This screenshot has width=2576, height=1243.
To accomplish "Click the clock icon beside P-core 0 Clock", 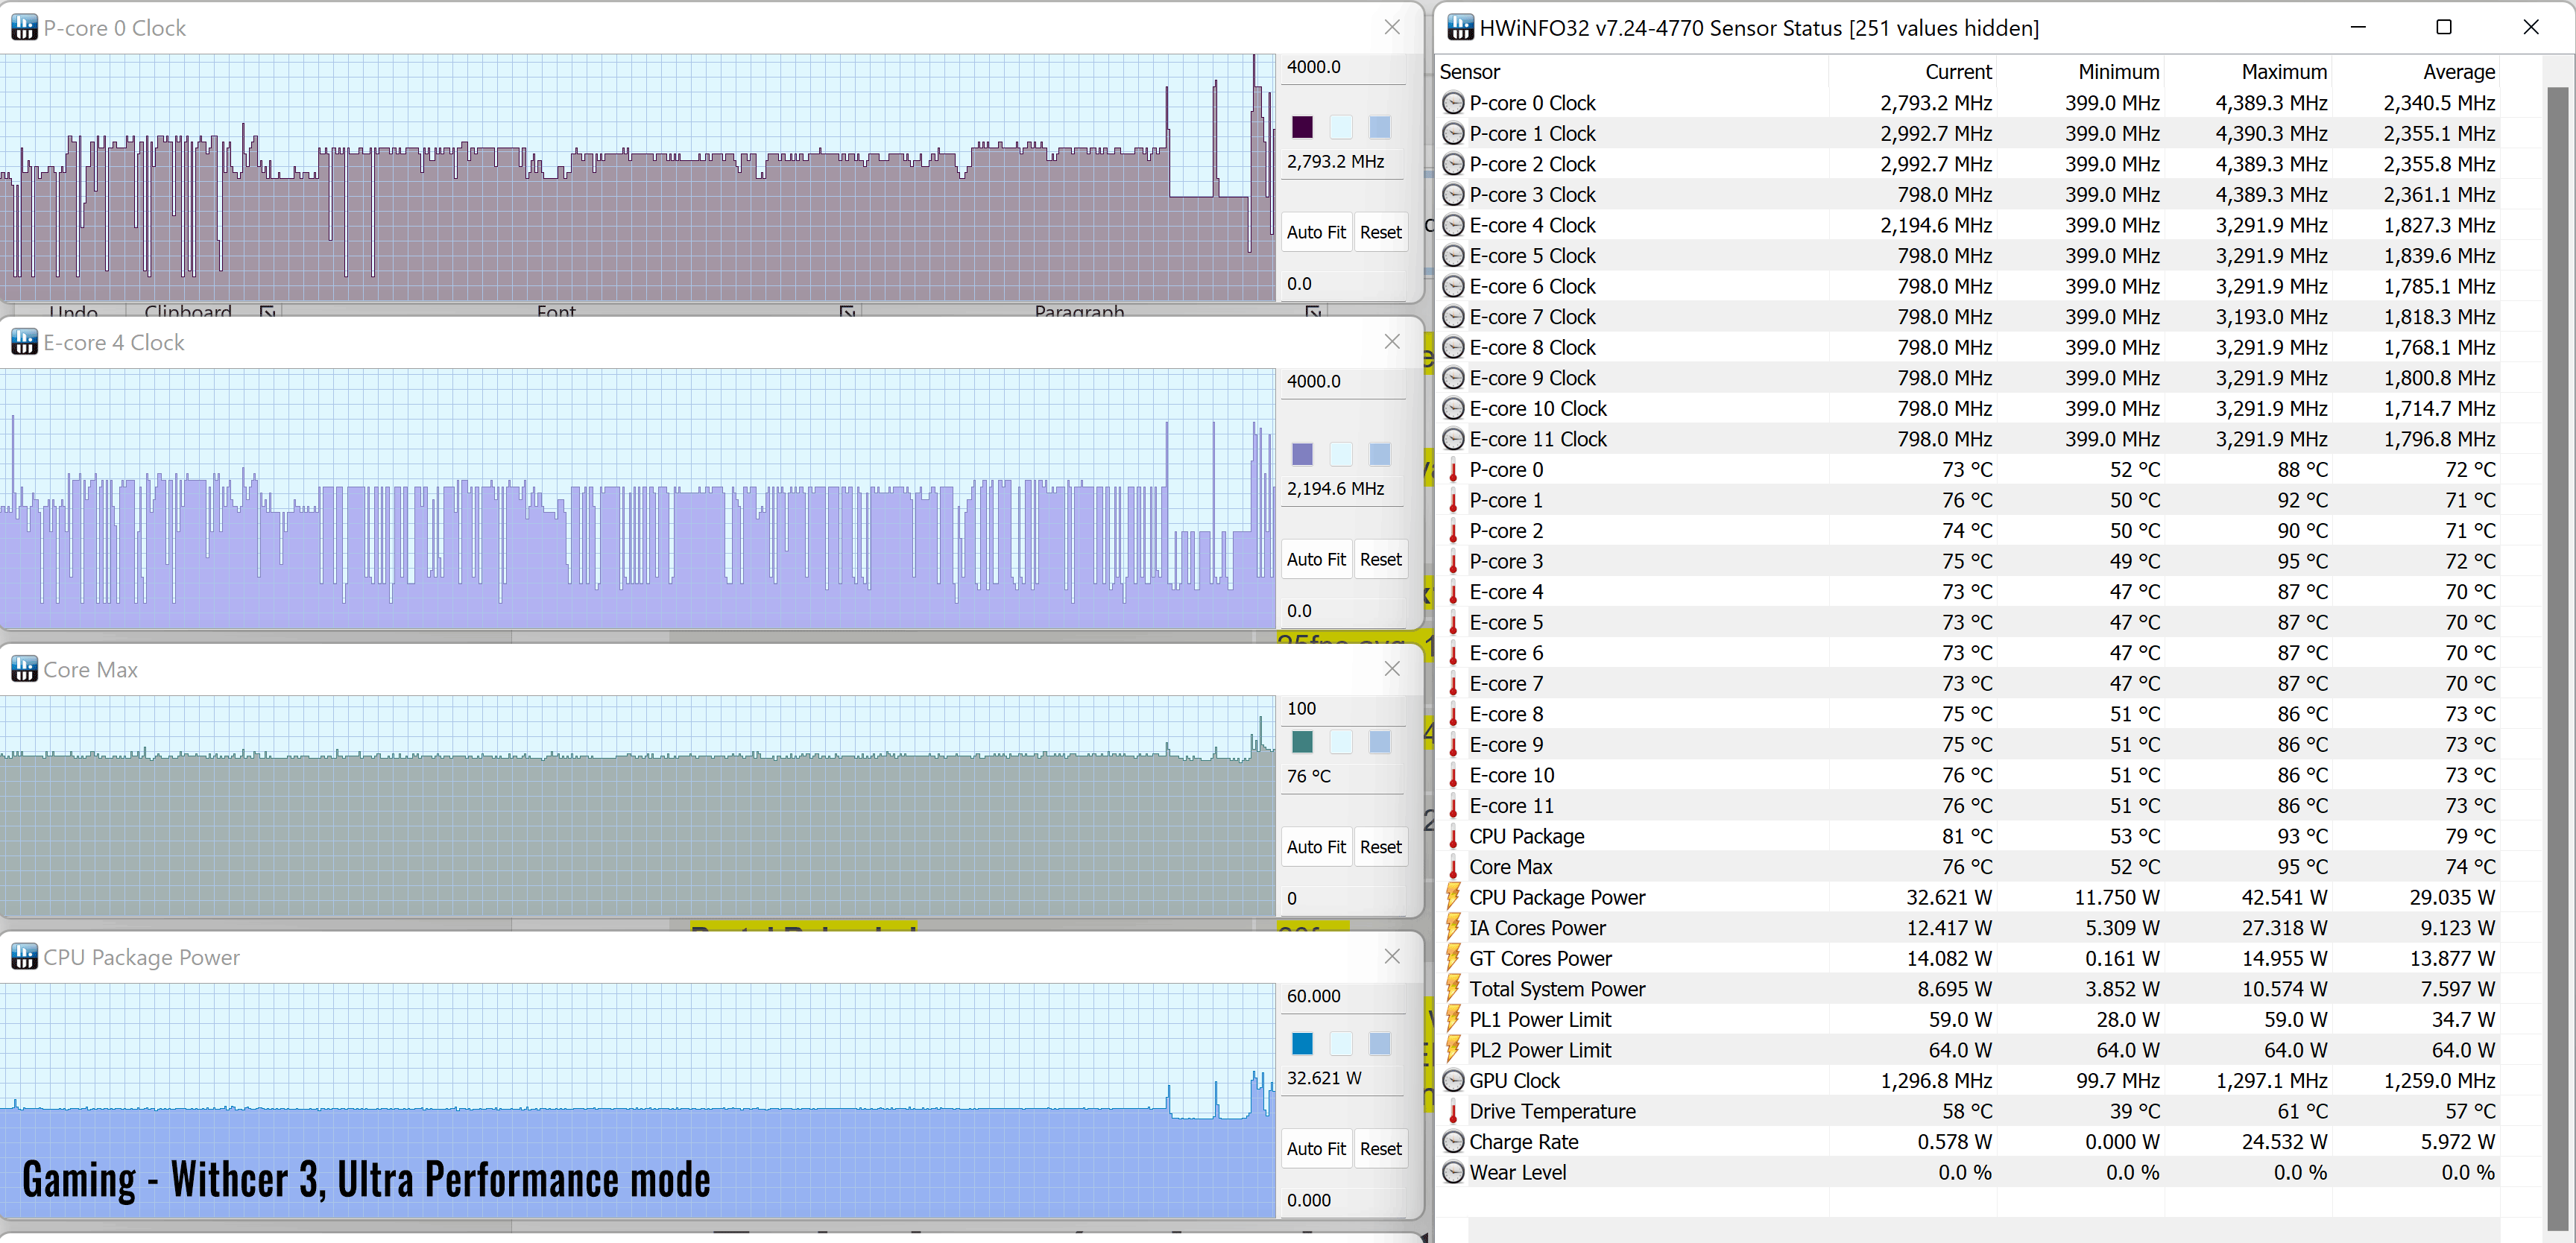I will pyautogui.click(x=1453, y=103).
